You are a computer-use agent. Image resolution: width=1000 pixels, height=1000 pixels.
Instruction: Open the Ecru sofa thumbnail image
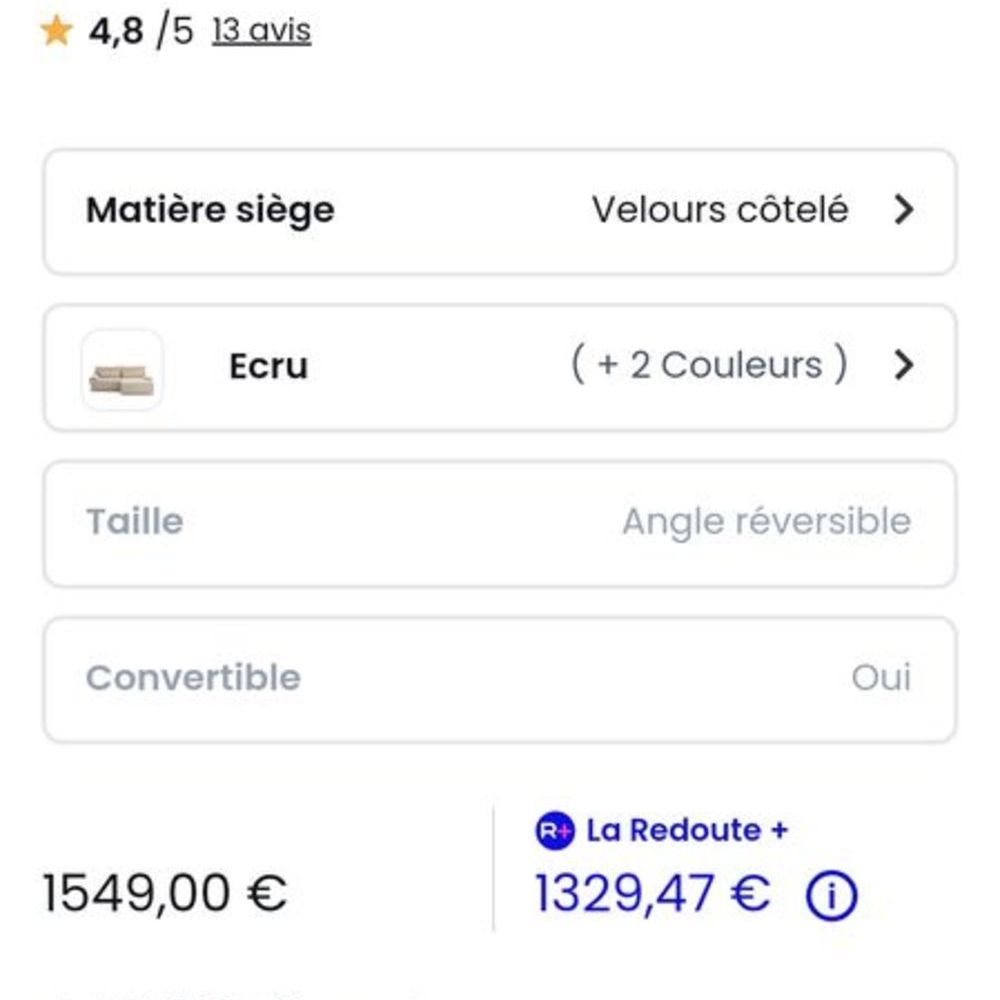point(122,370)
